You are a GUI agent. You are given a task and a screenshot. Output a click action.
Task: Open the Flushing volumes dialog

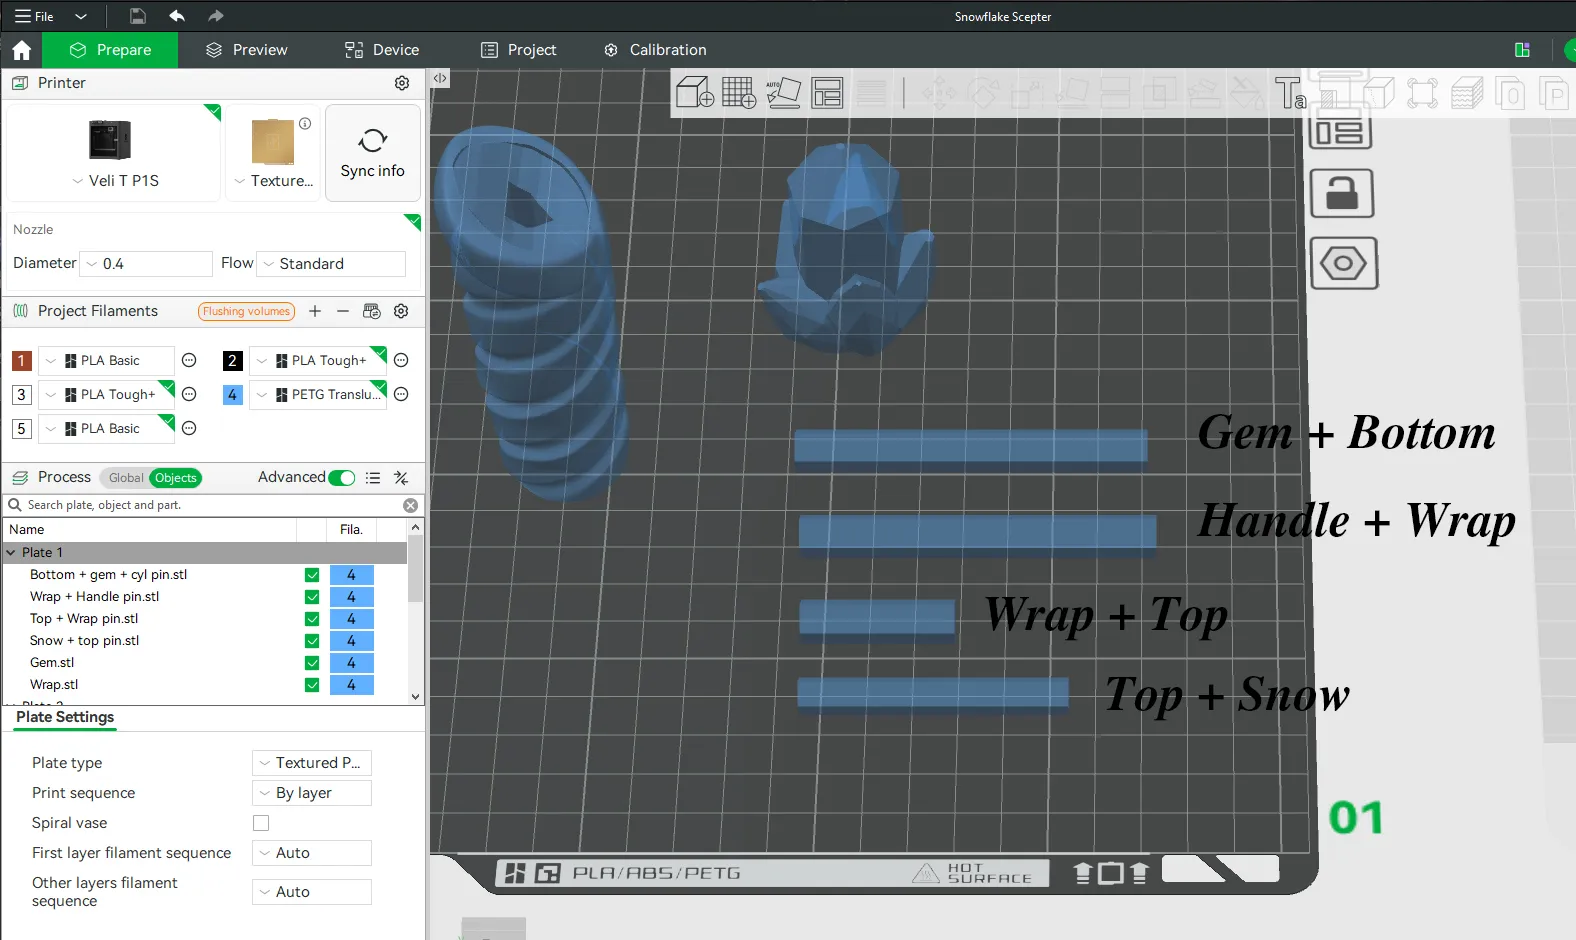pos(246,311)
